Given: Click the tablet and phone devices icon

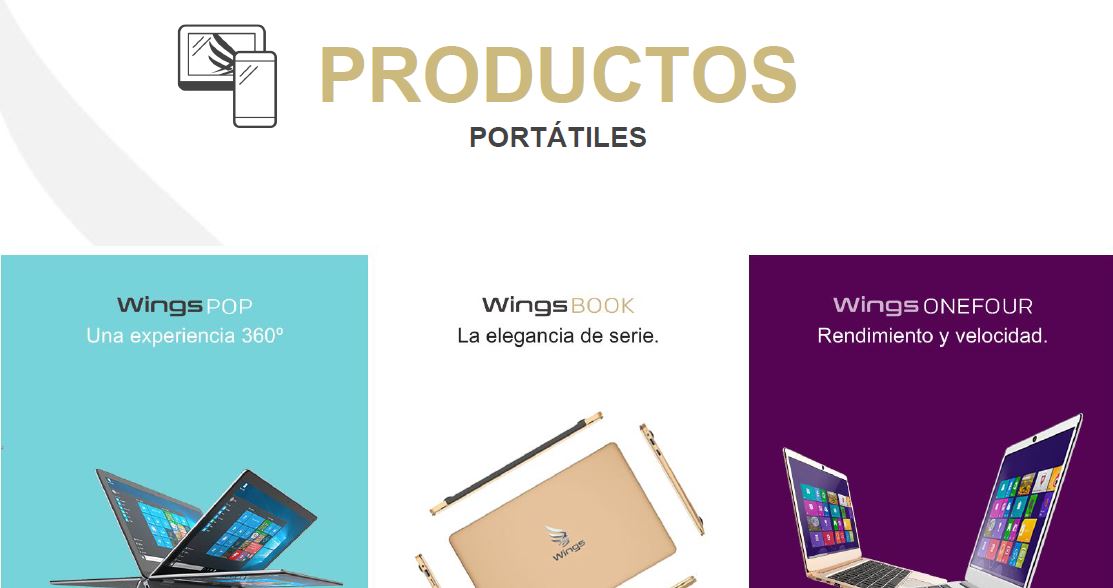Looking at the screenshot, I should click(227, 76).
